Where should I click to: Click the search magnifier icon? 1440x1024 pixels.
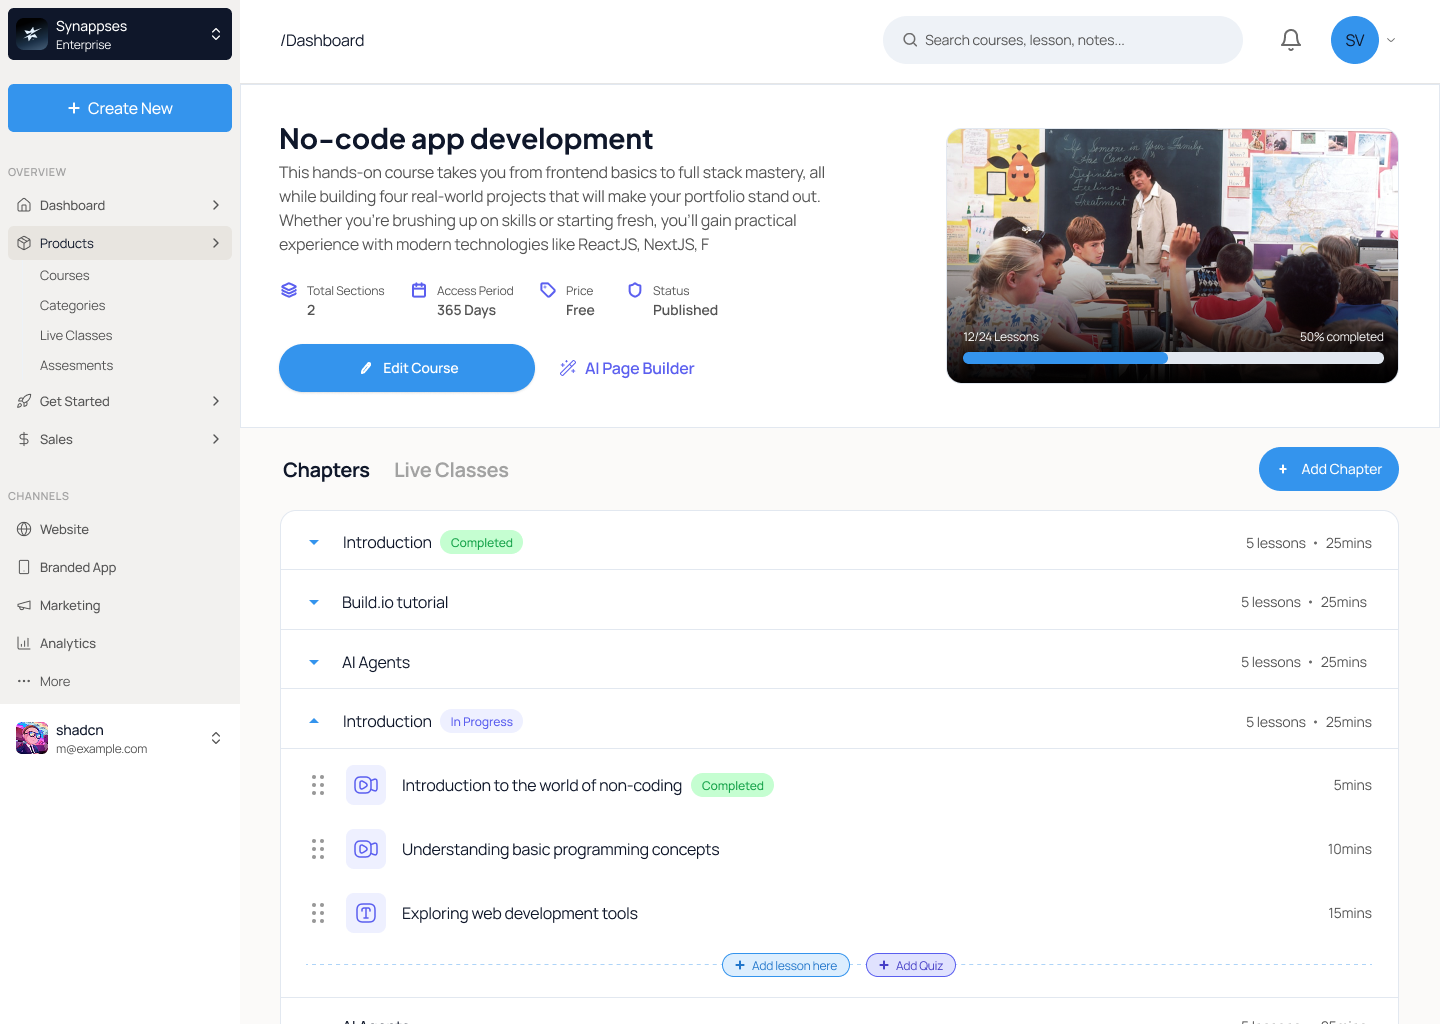[910, 40]
